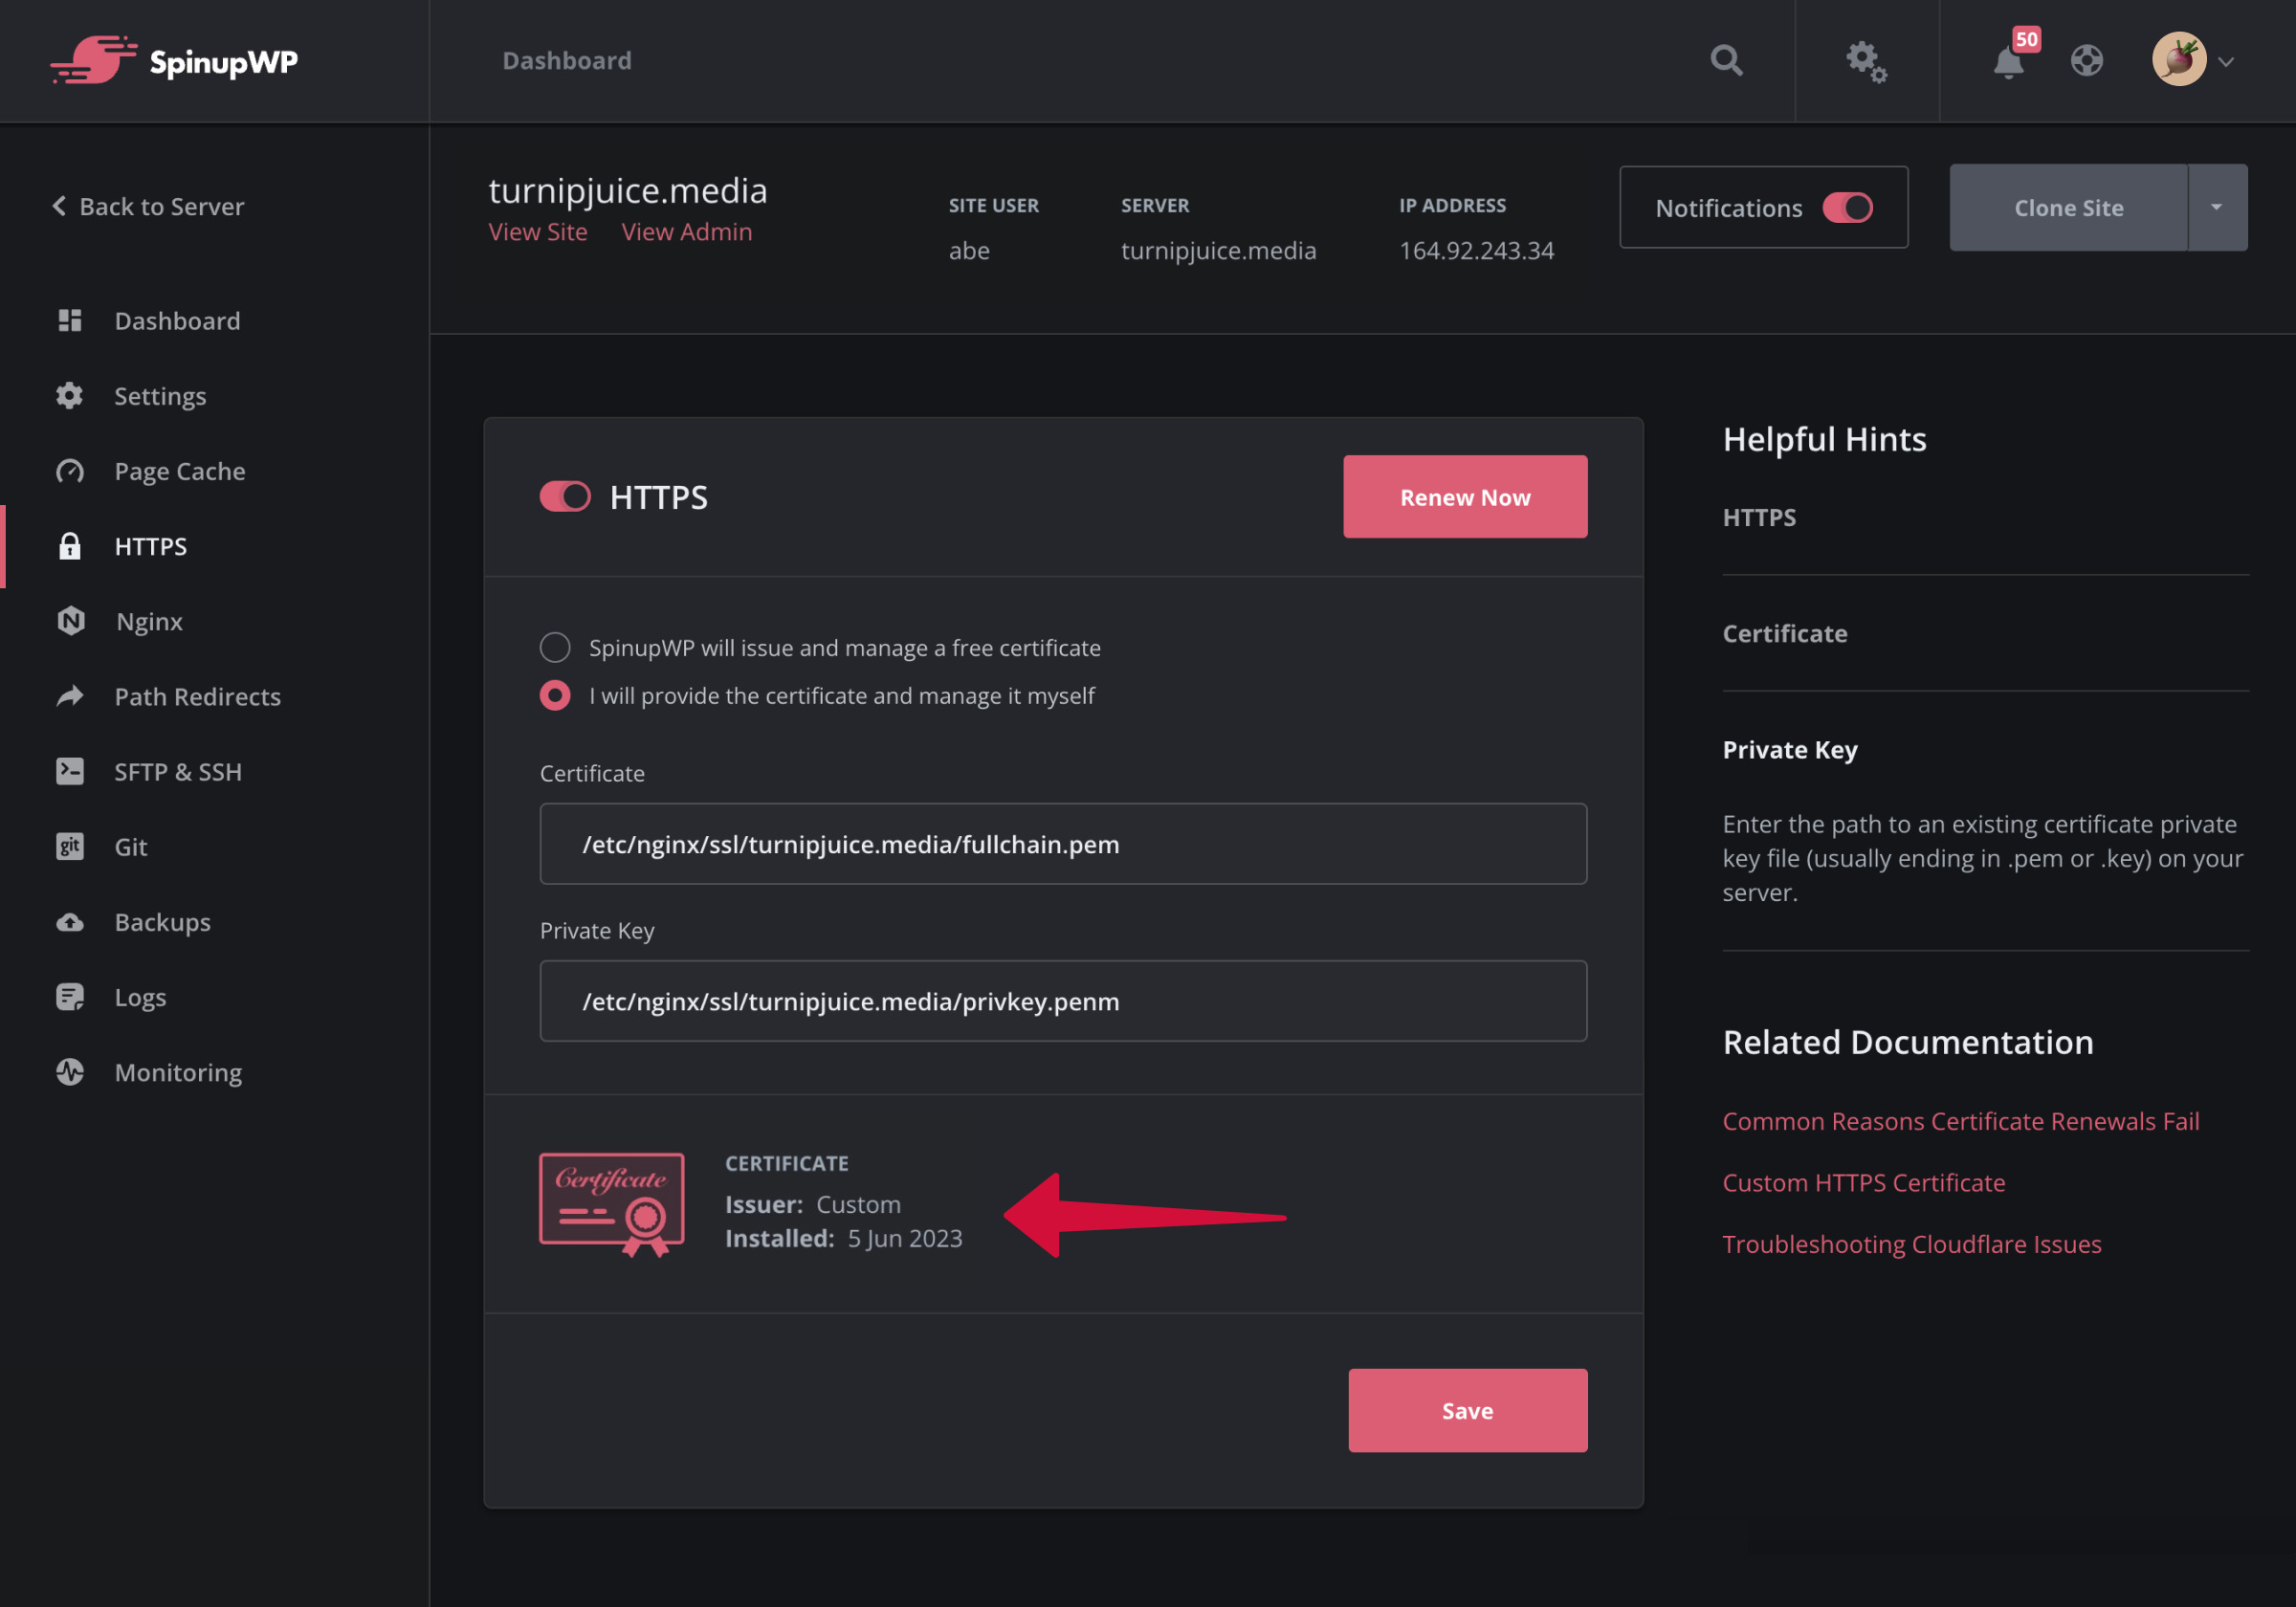Click the Issuer value Custom
Viewport: 2296px width, 1607px height.
coord(858,1204)
